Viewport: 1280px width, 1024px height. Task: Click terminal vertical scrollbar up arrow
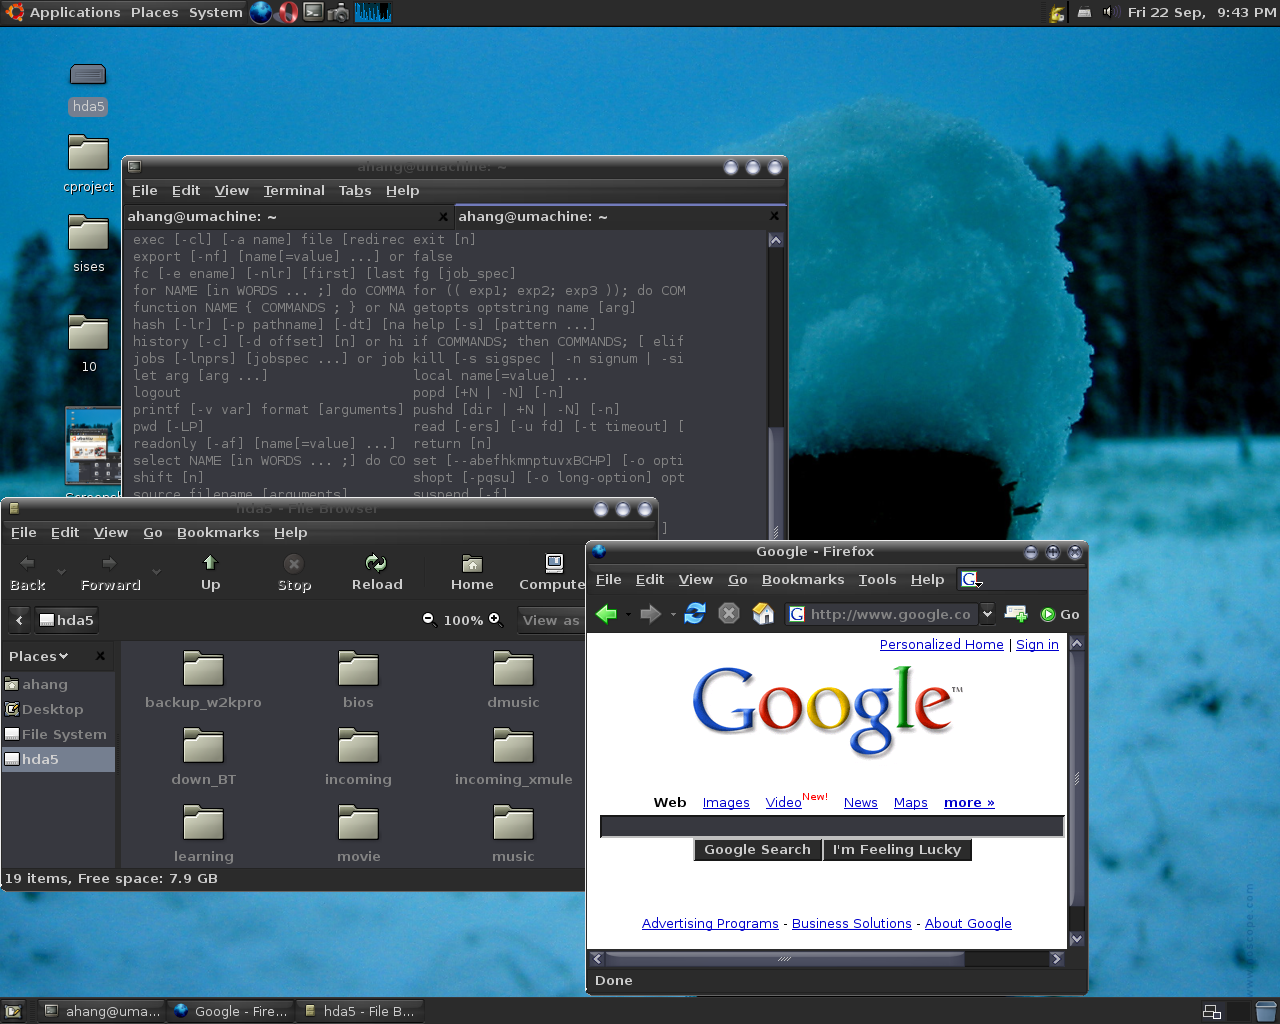pyautogui.click(x=775, y=240)
